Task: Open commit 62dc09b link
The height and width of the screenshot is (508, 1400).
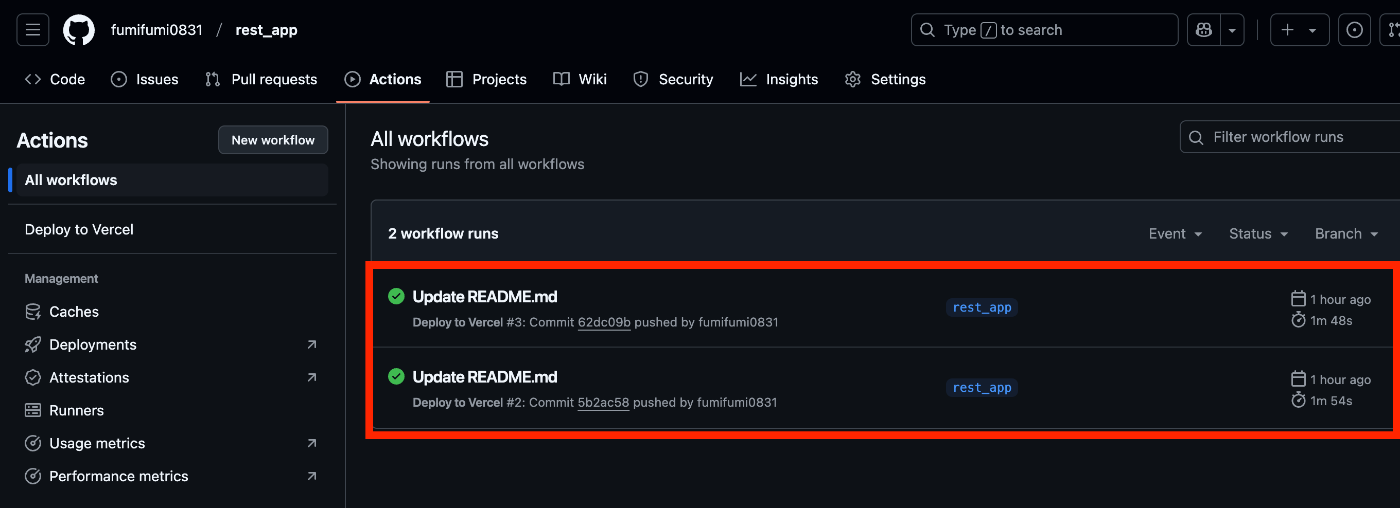Action: pyautogui.click(x=604, y=322)
